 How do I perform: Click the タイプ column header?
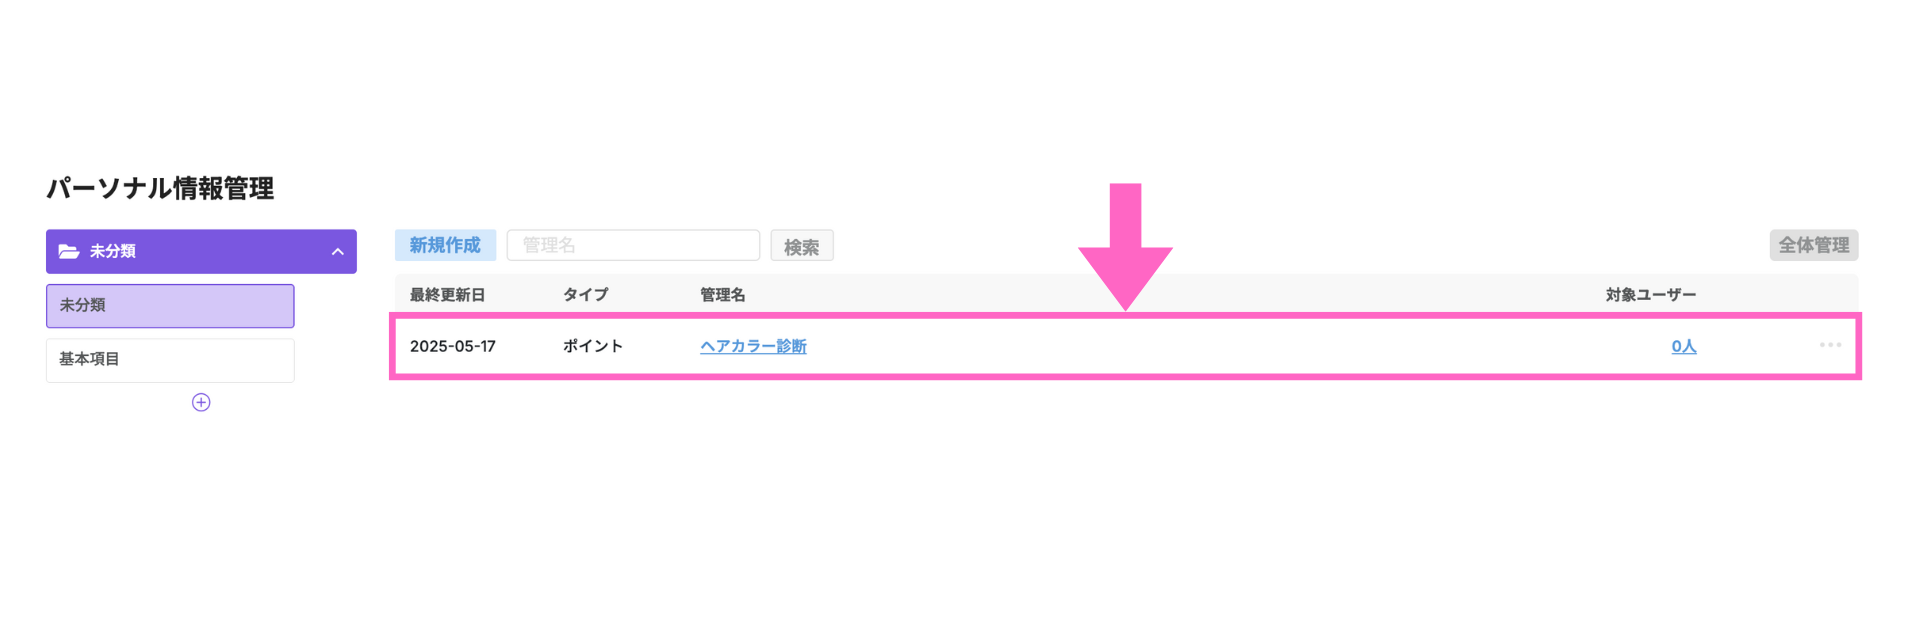585,295
